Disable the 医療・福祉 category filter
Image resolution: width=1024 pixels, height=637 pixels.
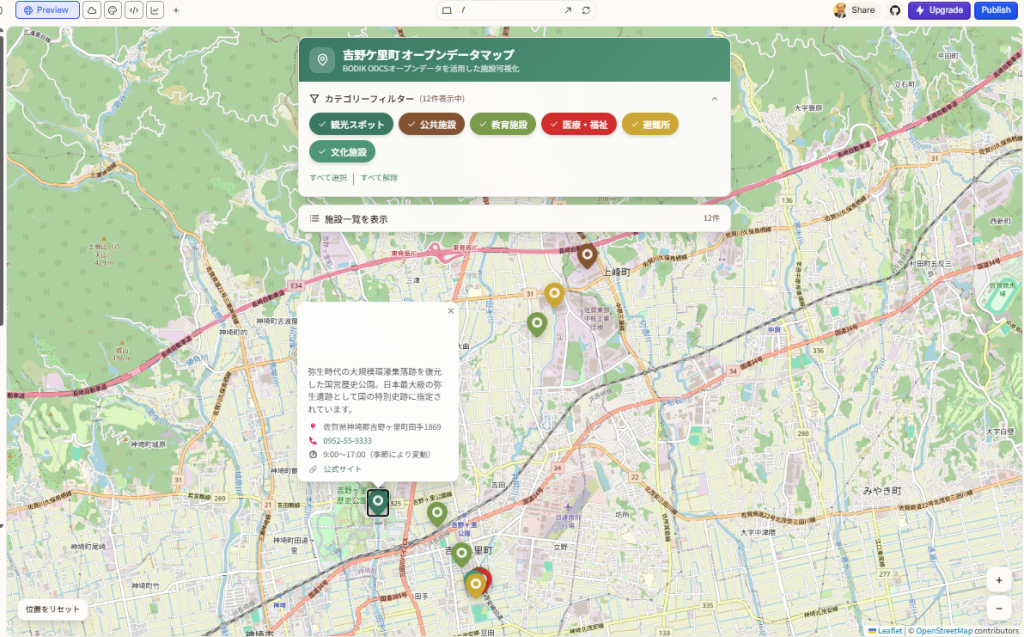(579, 124)
